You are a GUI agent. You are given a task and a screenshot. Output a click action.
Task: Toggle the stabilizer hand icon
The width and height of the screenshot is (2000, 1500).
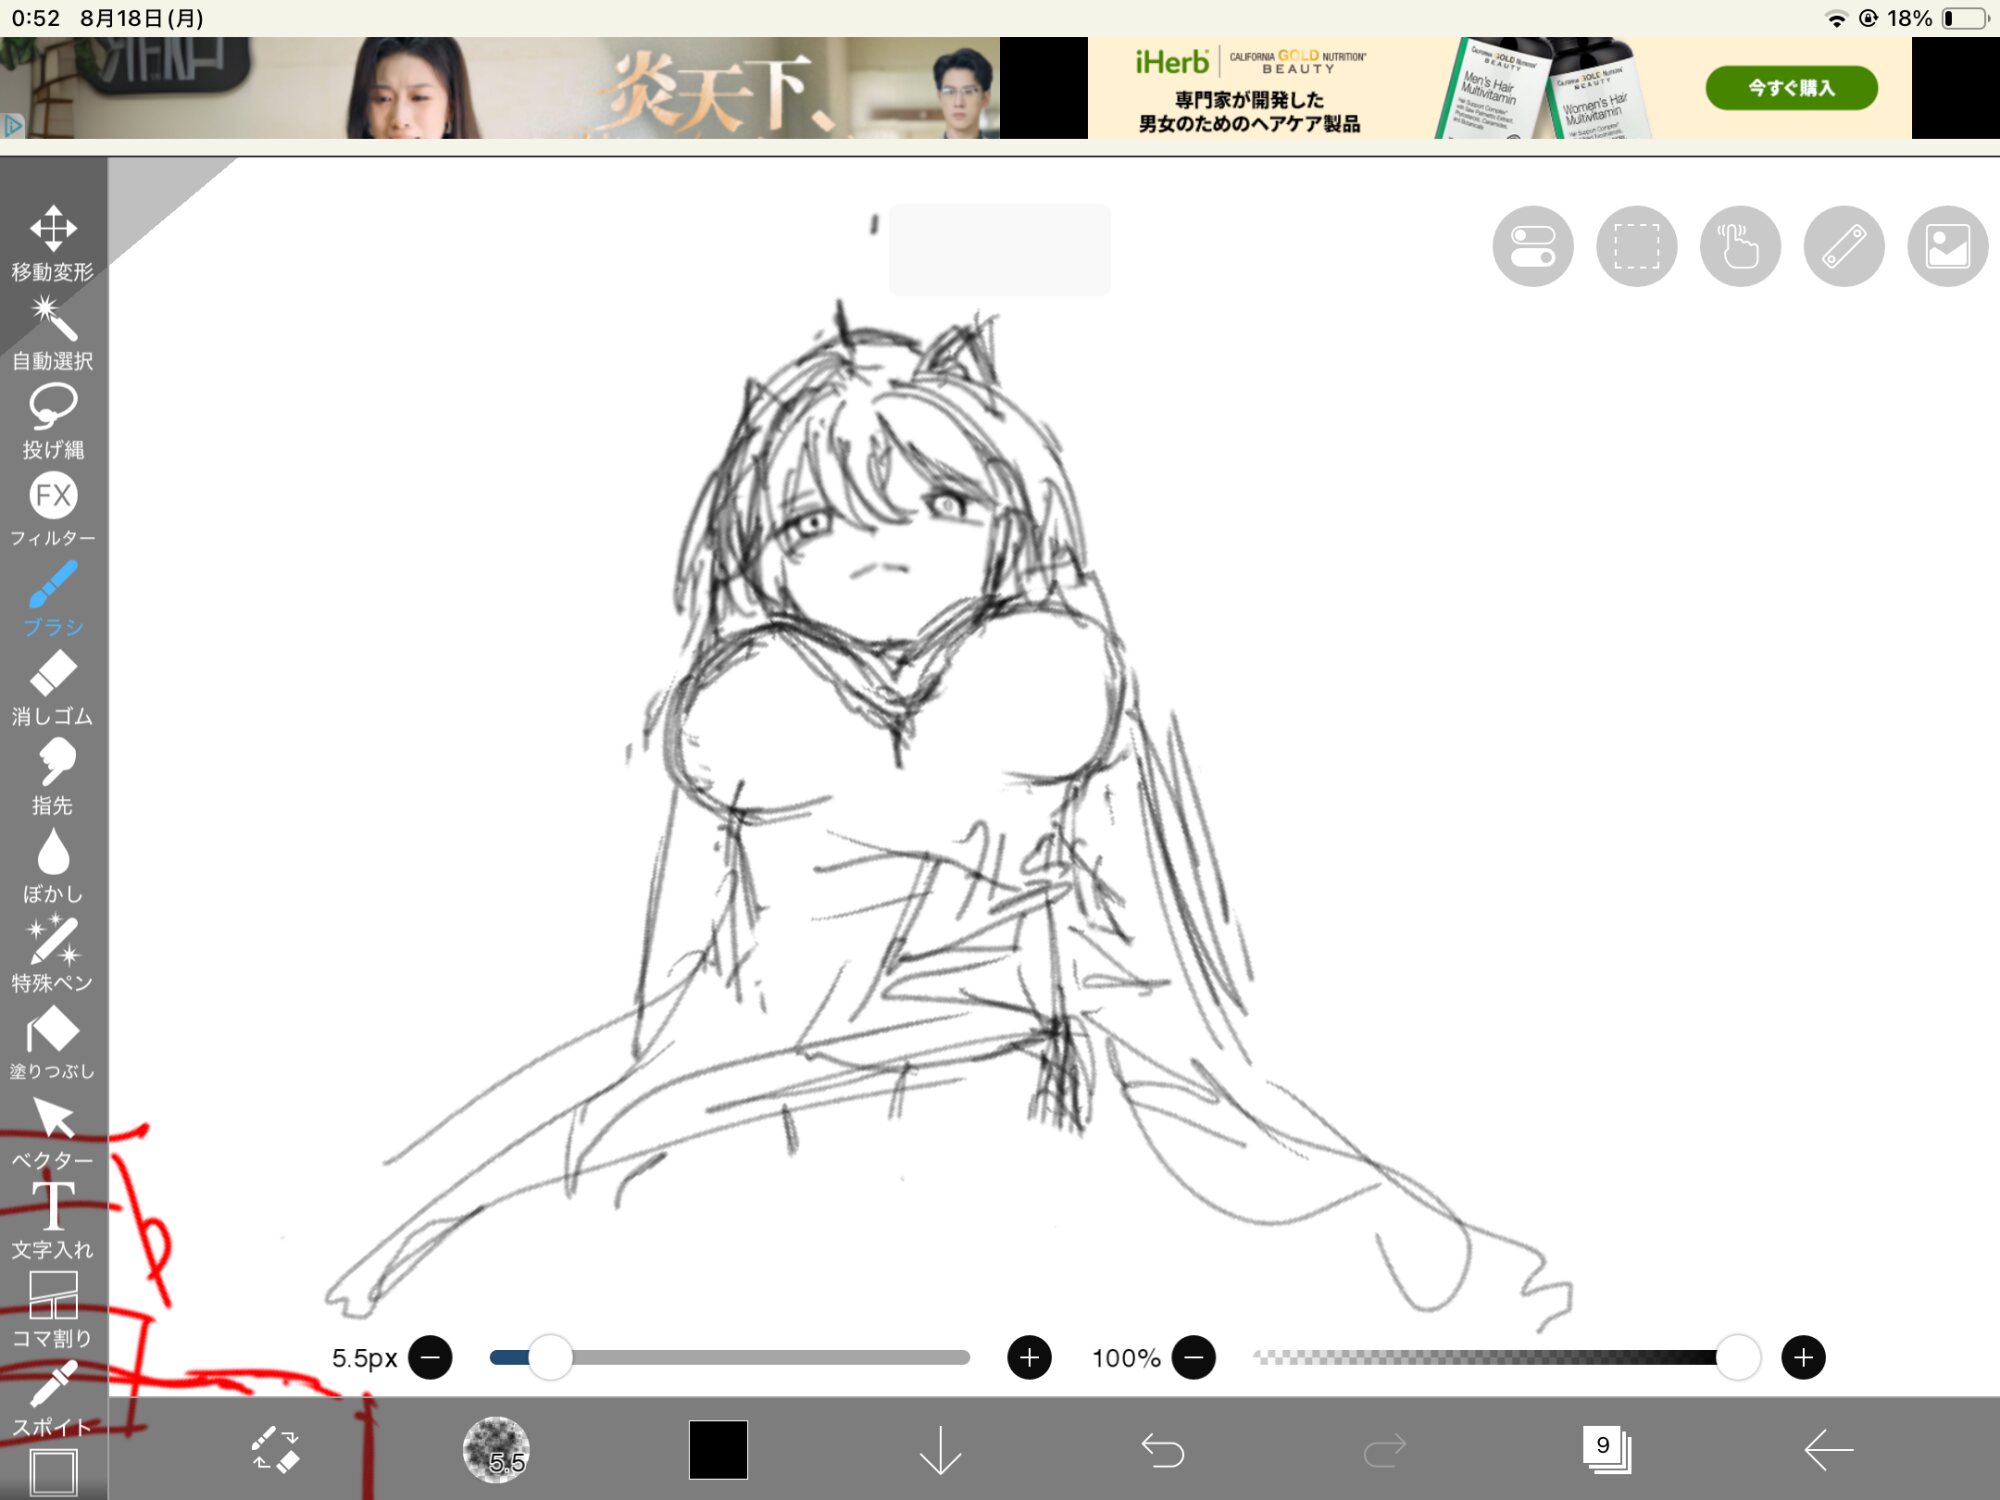pyautogui.click(x=1740, y=246)
